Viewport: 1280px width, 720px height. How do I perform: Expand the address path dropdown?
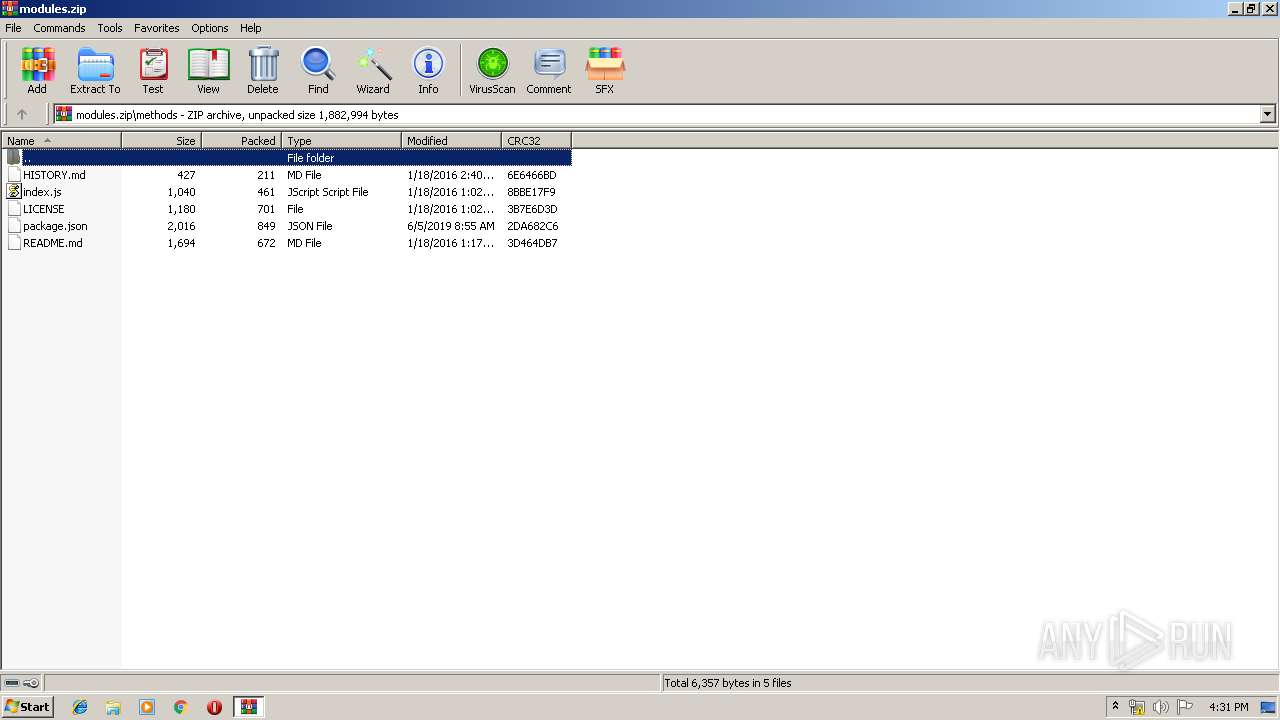coord(1267,114)
